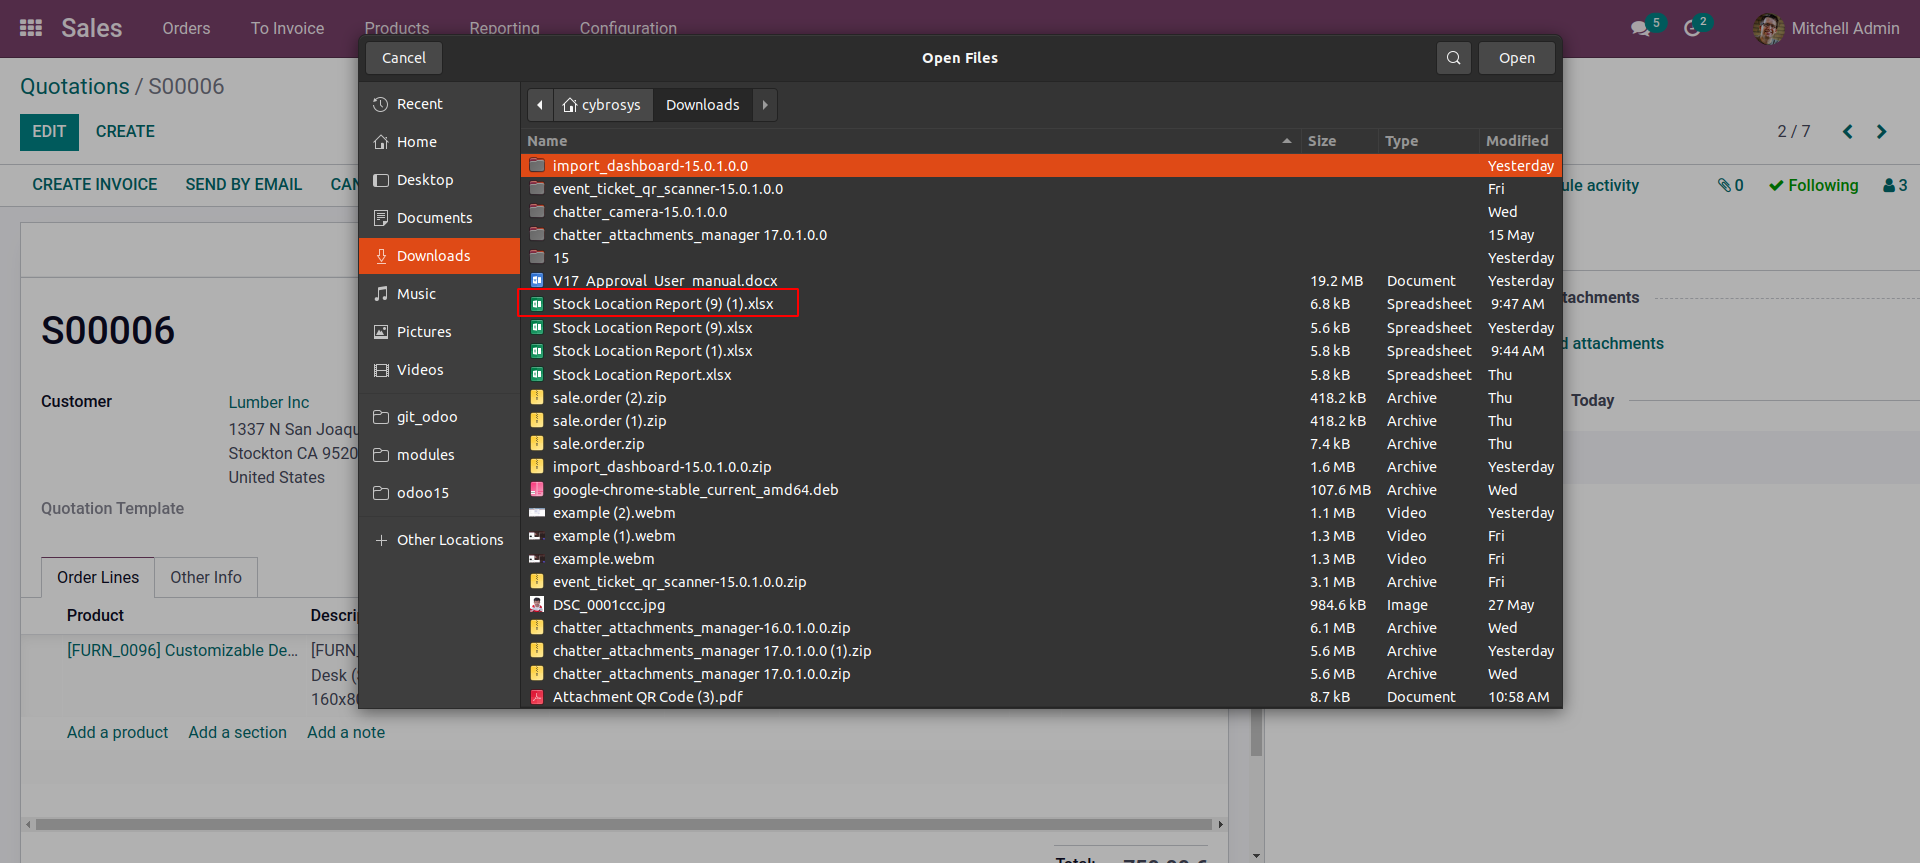Sort files by Modified column
Image resolution: width=1920 pixels, height=863 pixels.
[1520, 141]
